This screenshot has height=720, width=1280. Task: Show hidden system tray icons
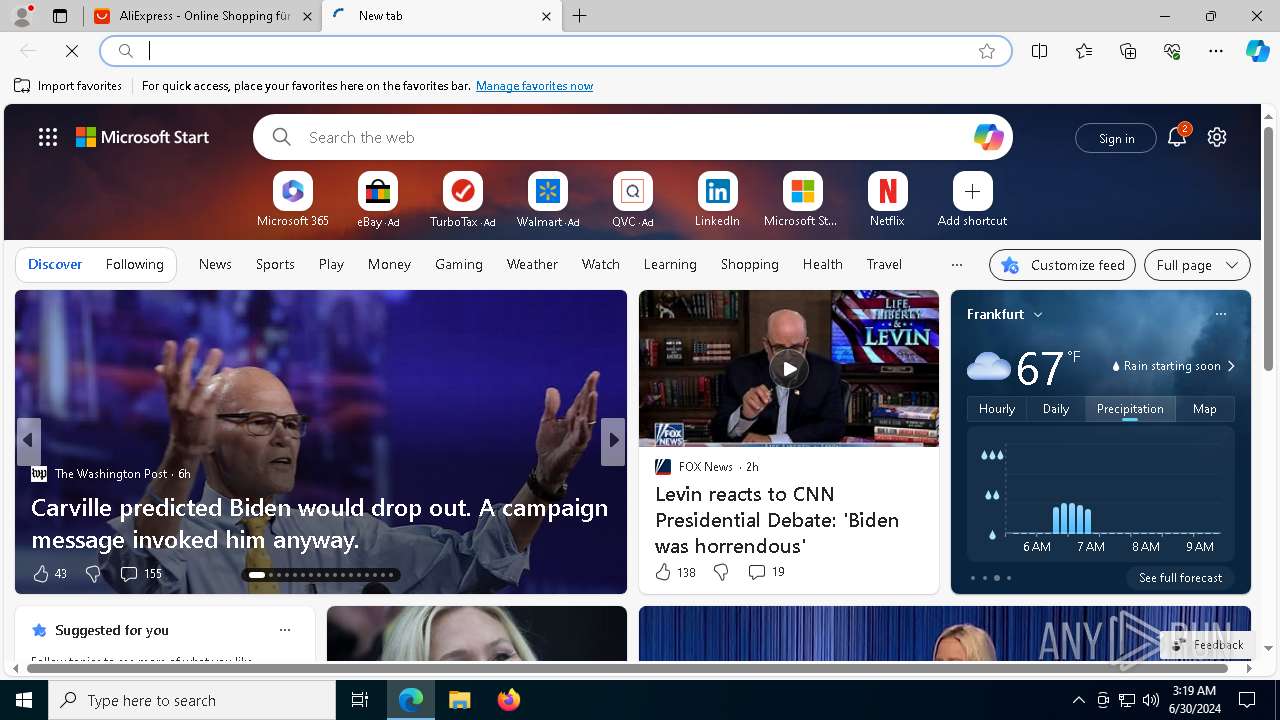1078,700
